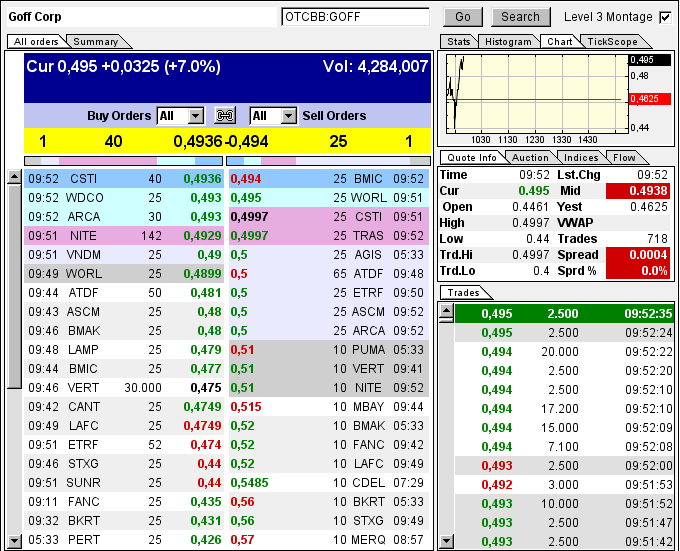This screenshot has width=680, height=551.
Task: Click order book scroll down arrow
Action: pos(14,540)
